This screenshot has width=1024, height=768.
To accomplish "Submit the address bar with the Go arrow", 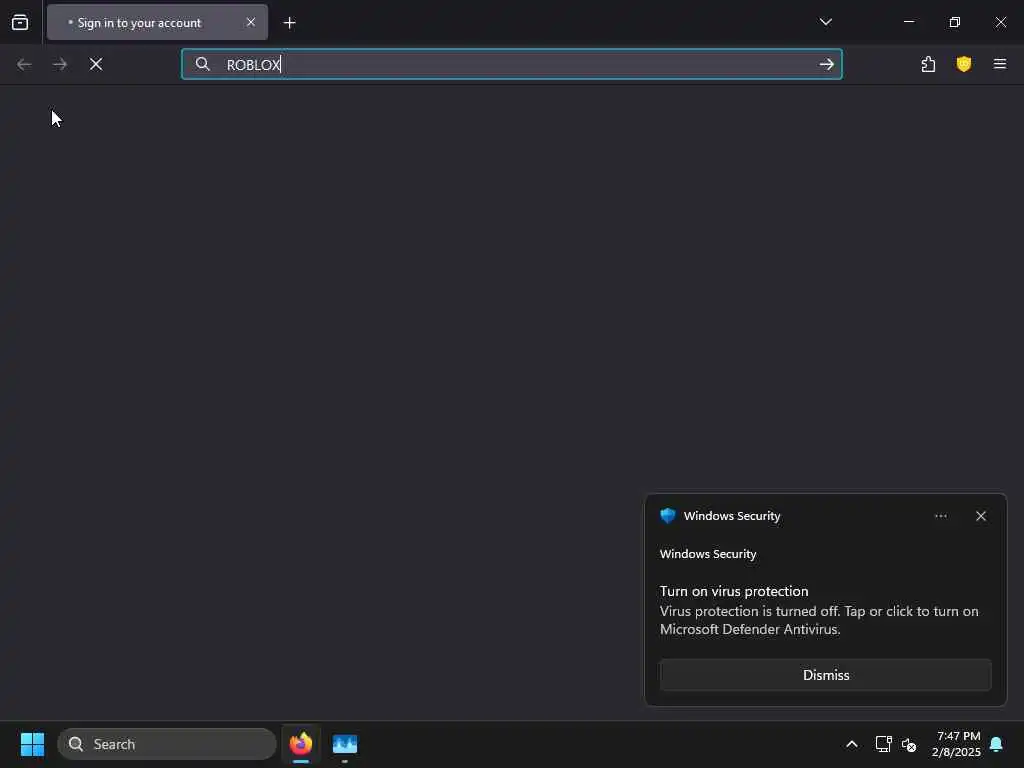I will pos(827,64).
